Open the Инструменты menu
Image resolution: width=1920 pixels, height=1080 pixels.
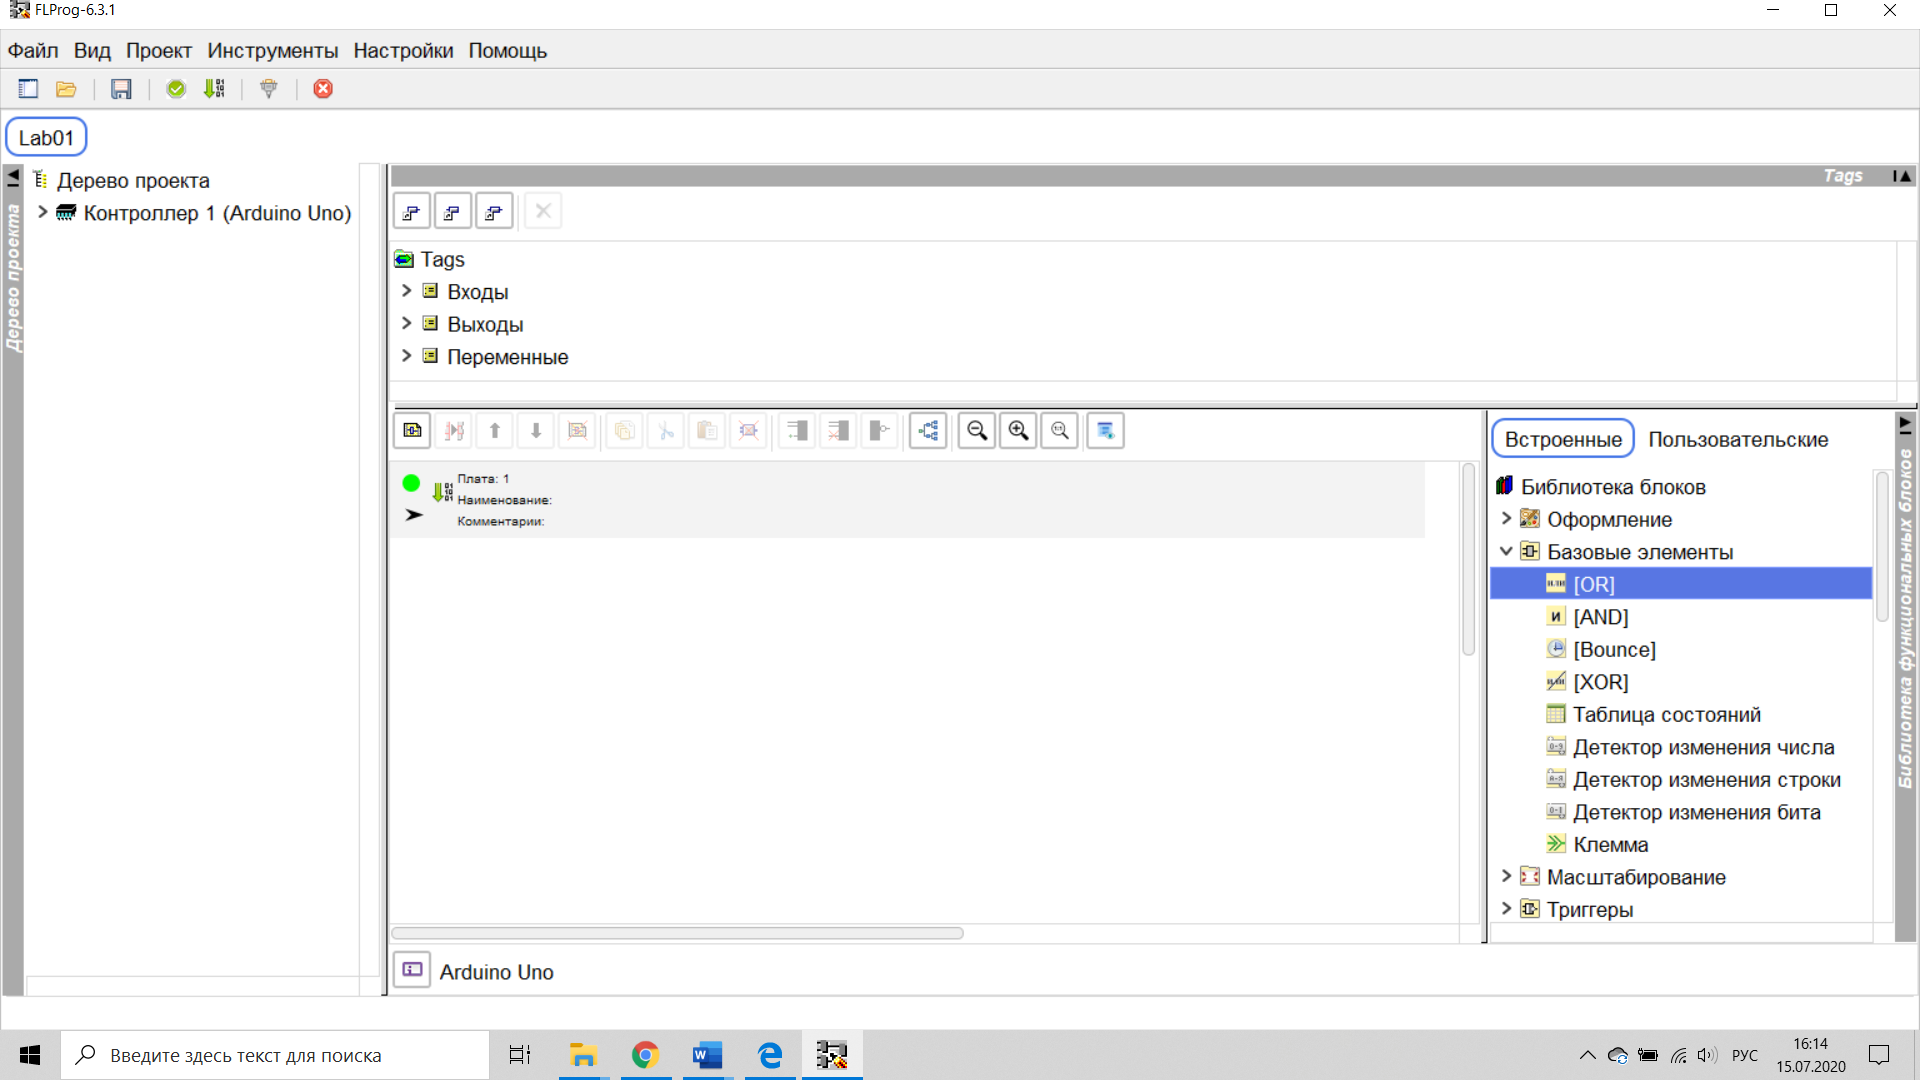pyautogui.click(x=272, y=51)
